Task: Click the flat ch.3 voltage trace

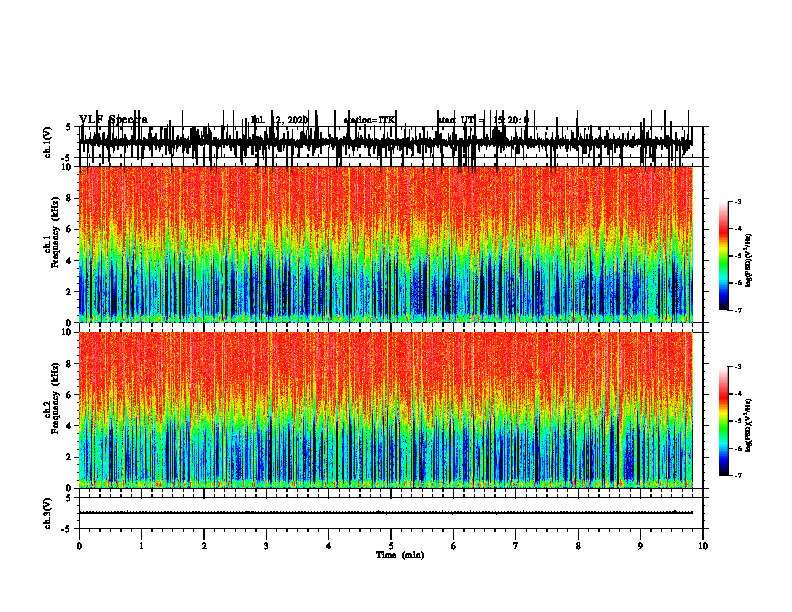Action: pyautogui.click(x=385, y=513)
